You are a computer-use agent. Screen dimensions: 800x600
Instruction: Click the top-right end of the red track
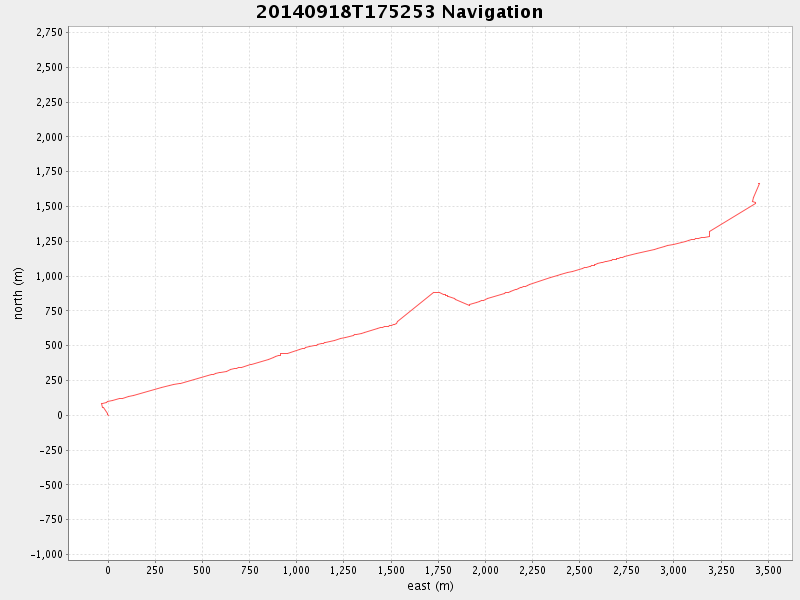(x=759, y=184)
